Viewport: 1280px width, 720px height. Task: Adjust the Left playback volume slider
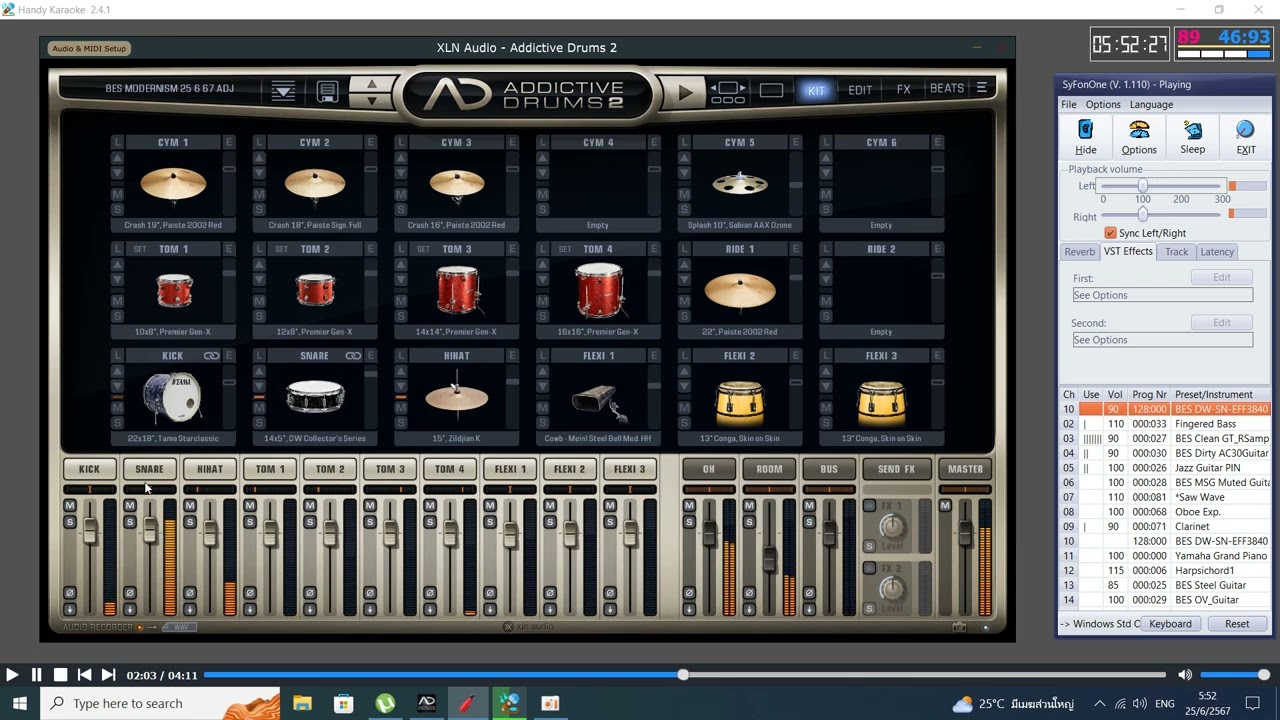[x=1142, y=186]
